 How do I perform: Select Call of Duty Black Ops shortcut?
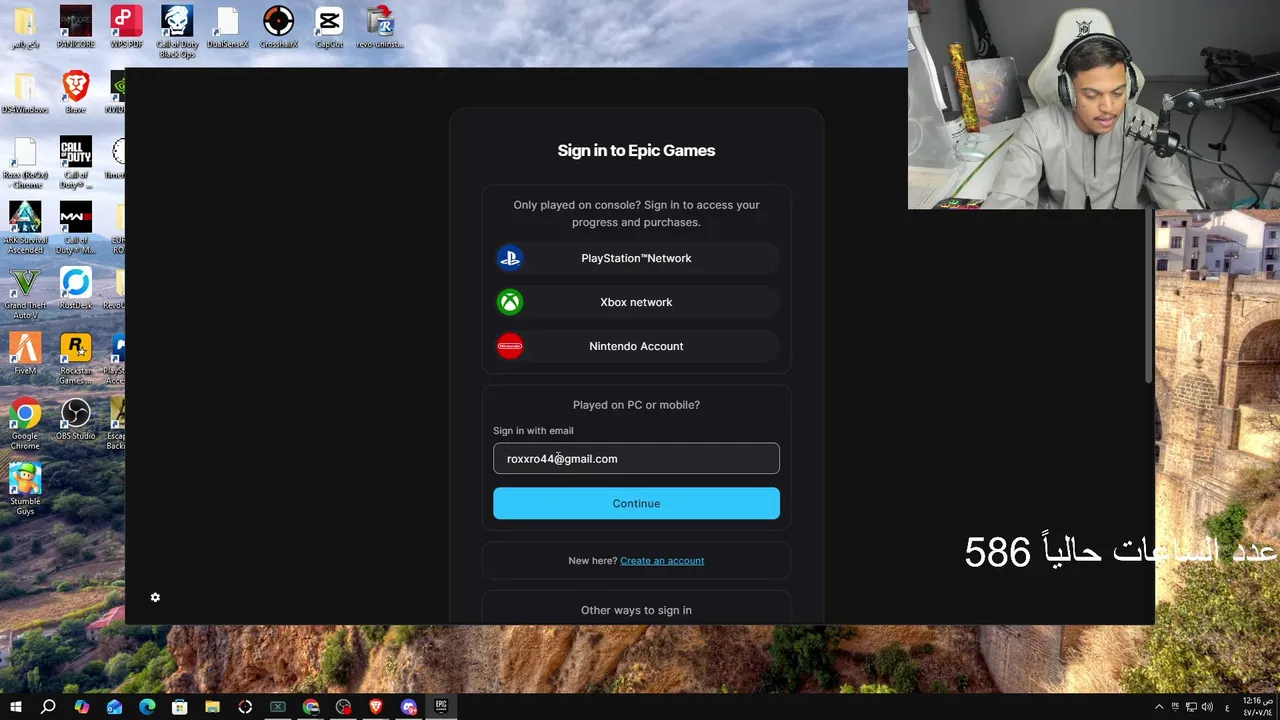point(177,32)
